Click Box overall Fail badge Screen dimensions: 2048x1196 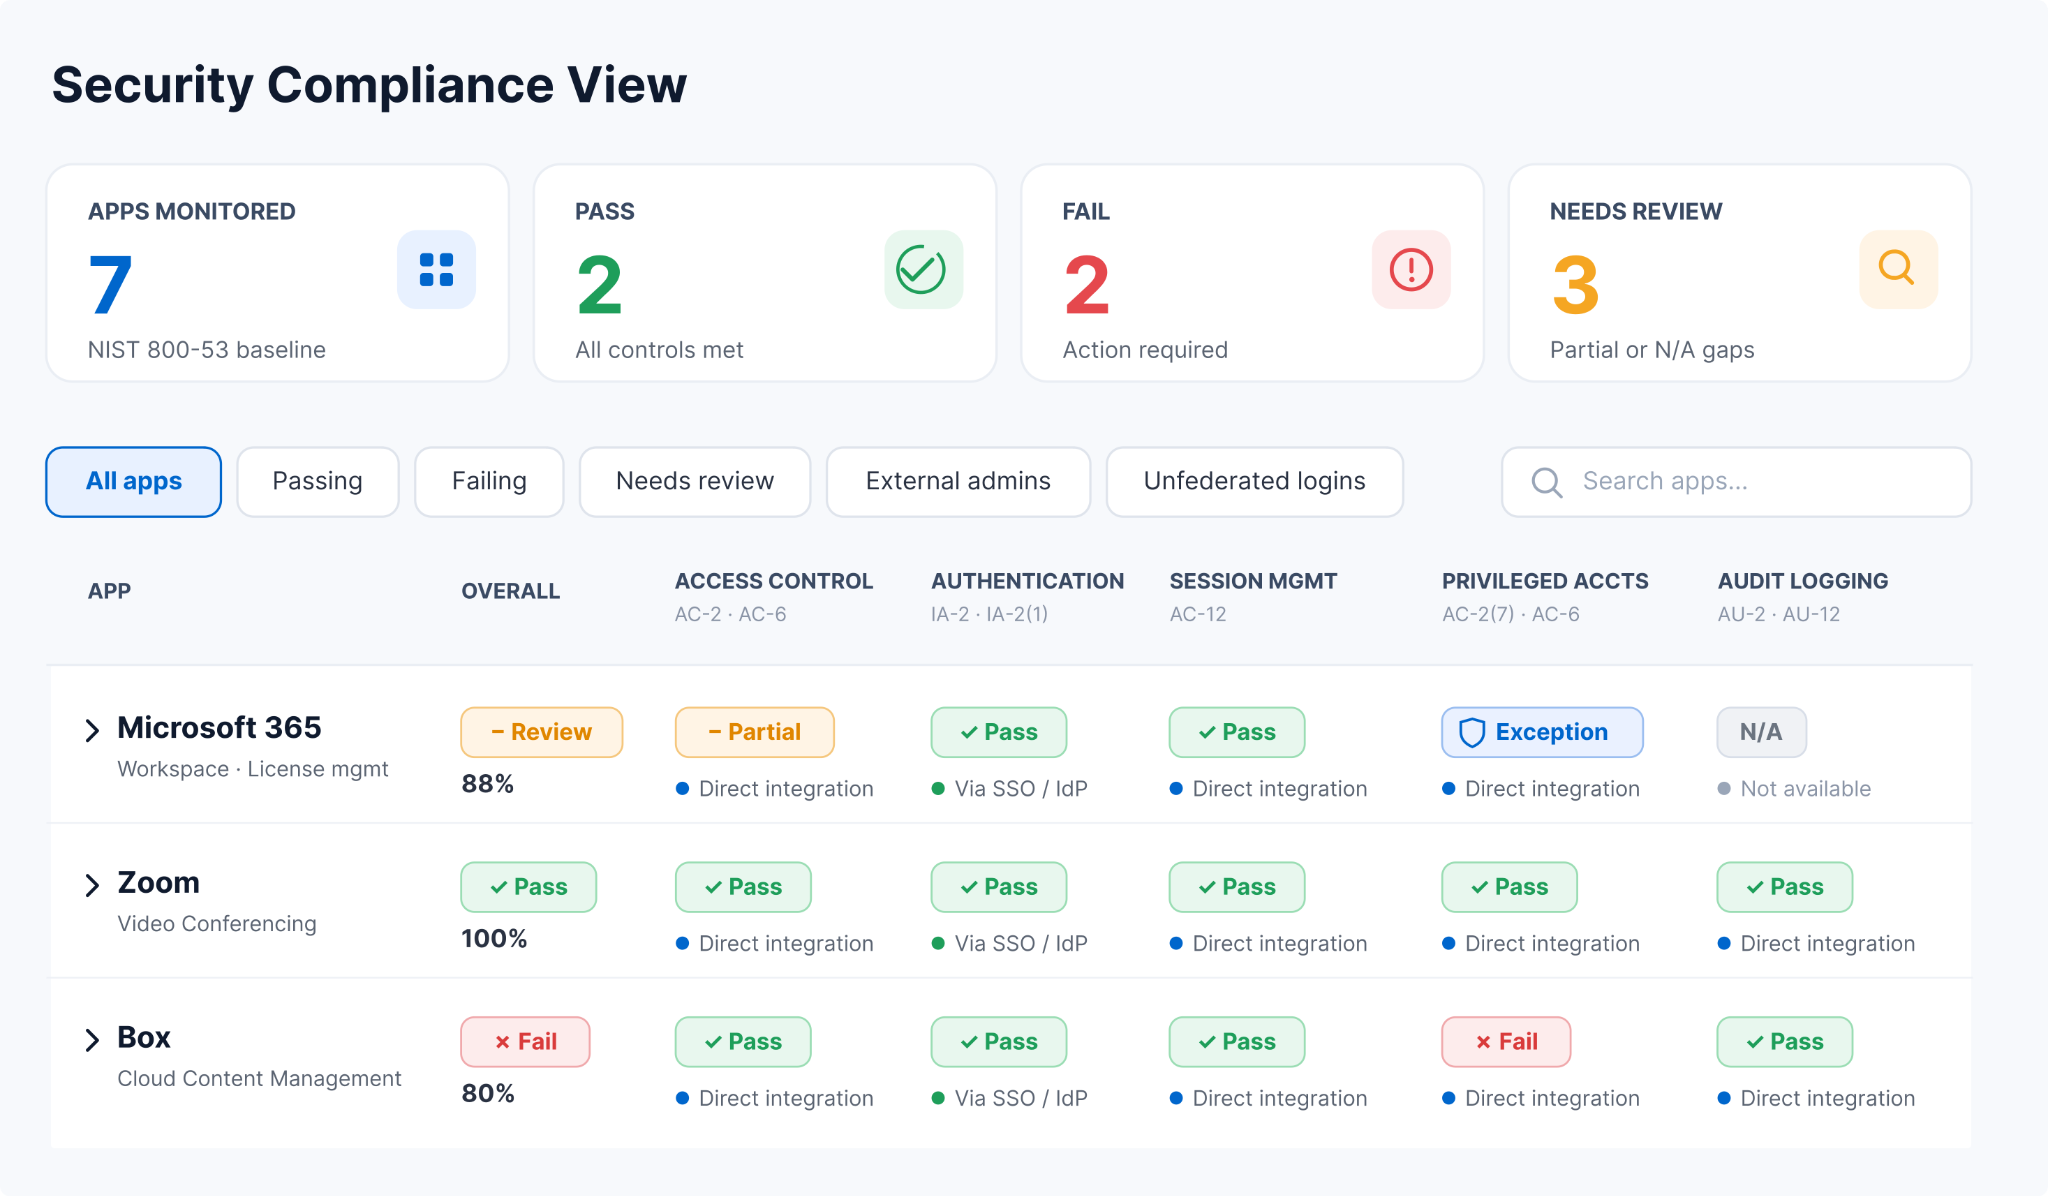pyautogui.click(x=526, y=1042)
